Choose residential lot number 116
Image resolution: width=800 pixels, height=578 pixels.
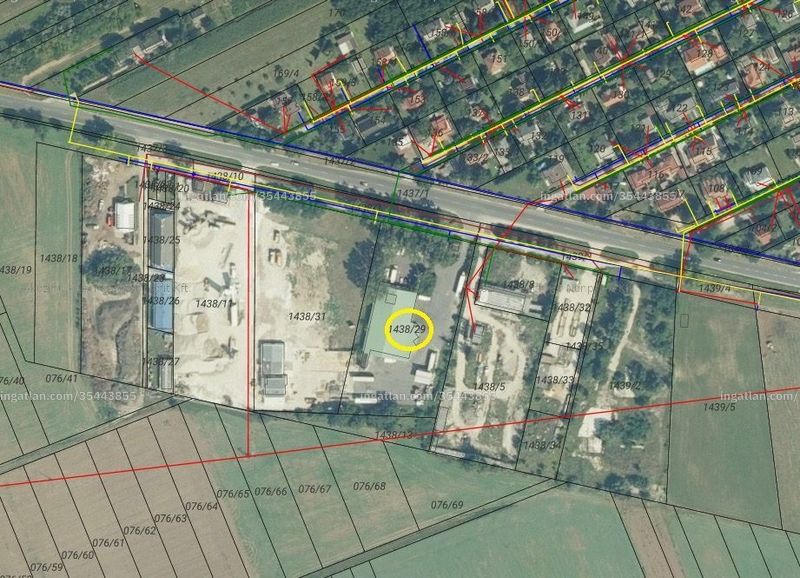[x=656, y=175]
